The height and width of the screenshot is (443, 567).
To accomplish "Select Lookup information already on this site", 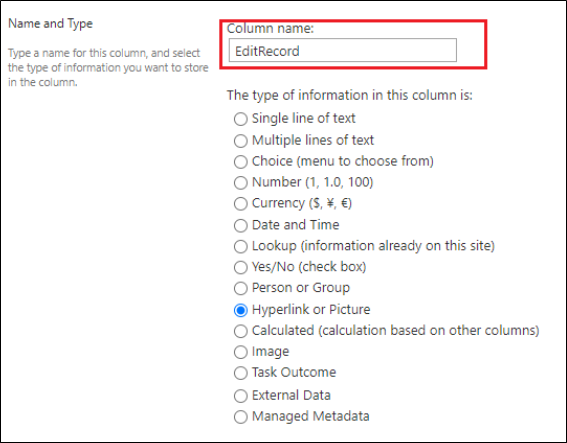I will pyautogui.click(x=240, y=246).
